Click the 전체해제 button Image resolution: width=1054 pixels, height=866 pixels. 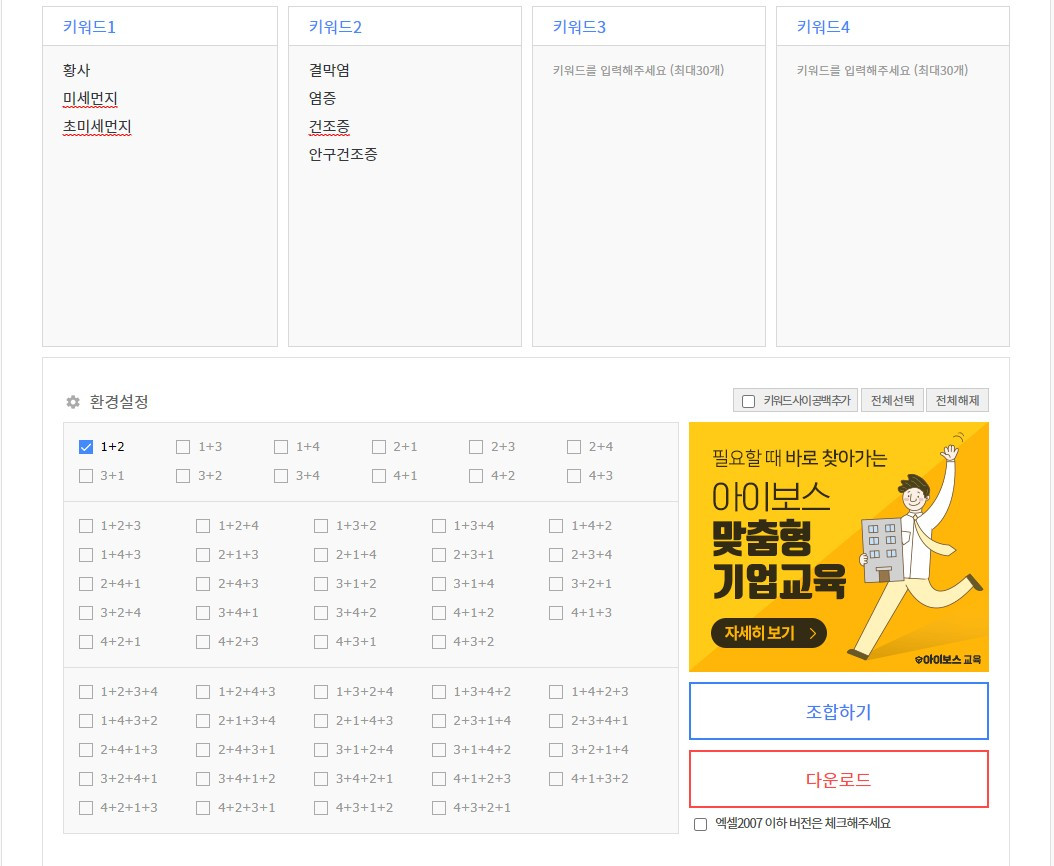point(957,401)
